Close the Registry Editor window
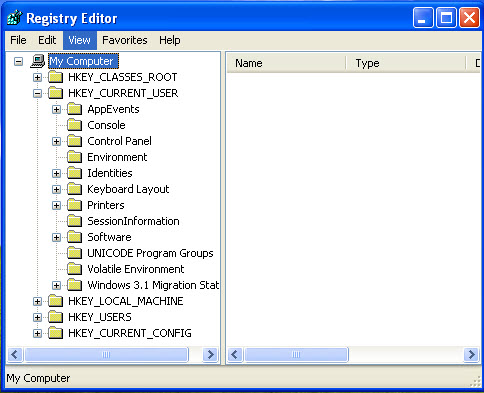This screenshot has width=484, height=393. pos(469,17)
